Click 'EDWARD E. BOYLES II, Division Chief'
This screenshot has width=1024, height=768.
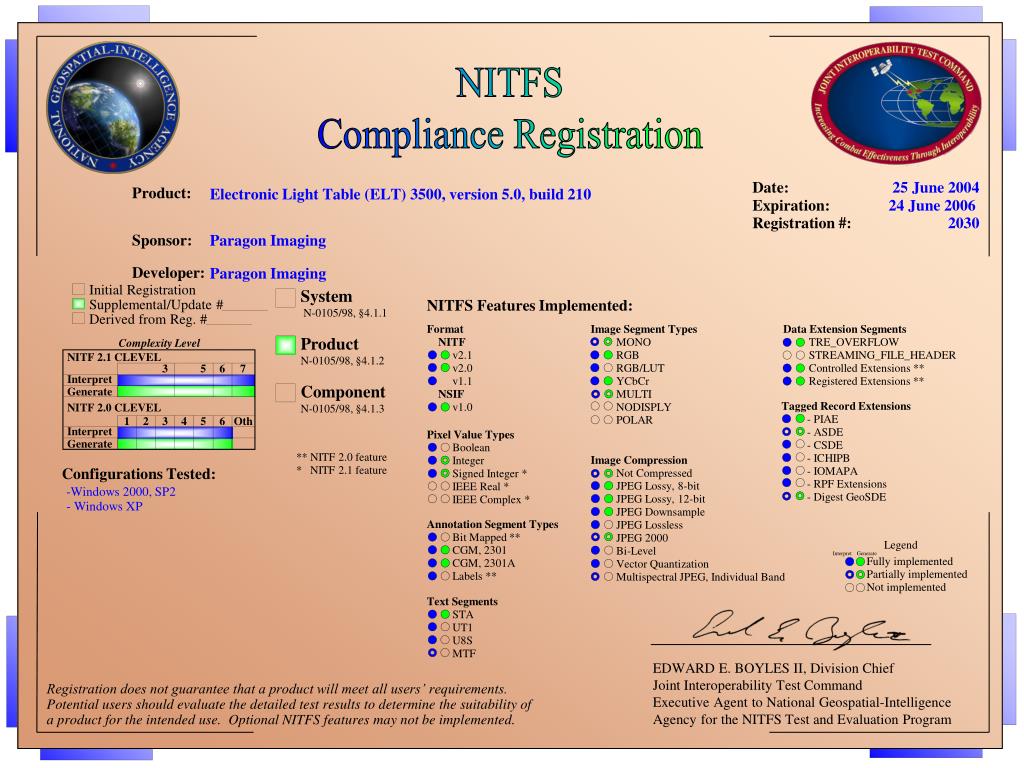[773, 668]
